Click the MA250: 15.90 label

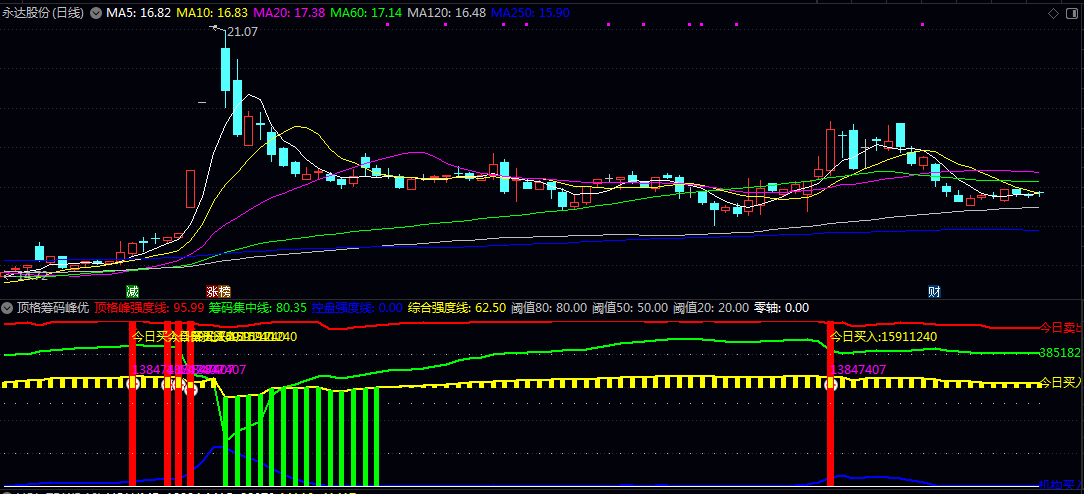pyautogui.click(x=530, y=12)
